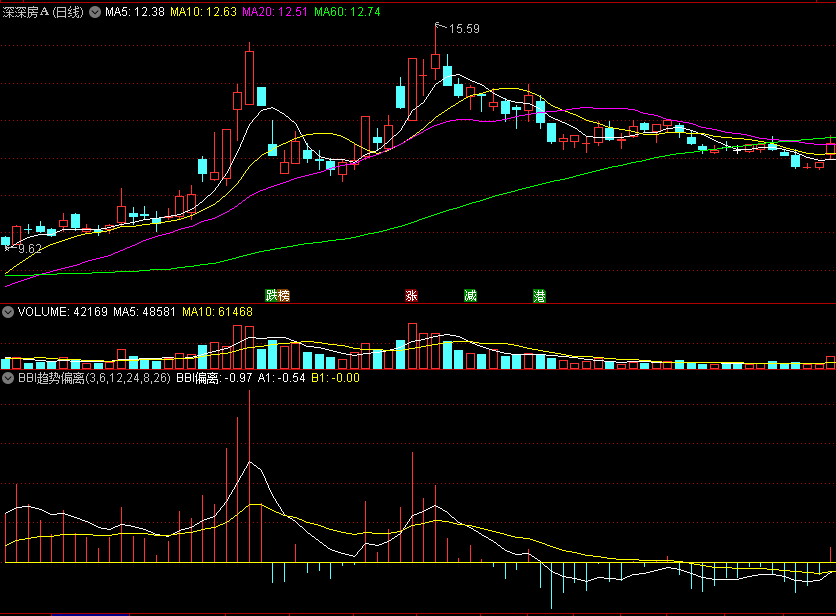
Task: Click the yellow B1 value label
Action: coord(335,378)
